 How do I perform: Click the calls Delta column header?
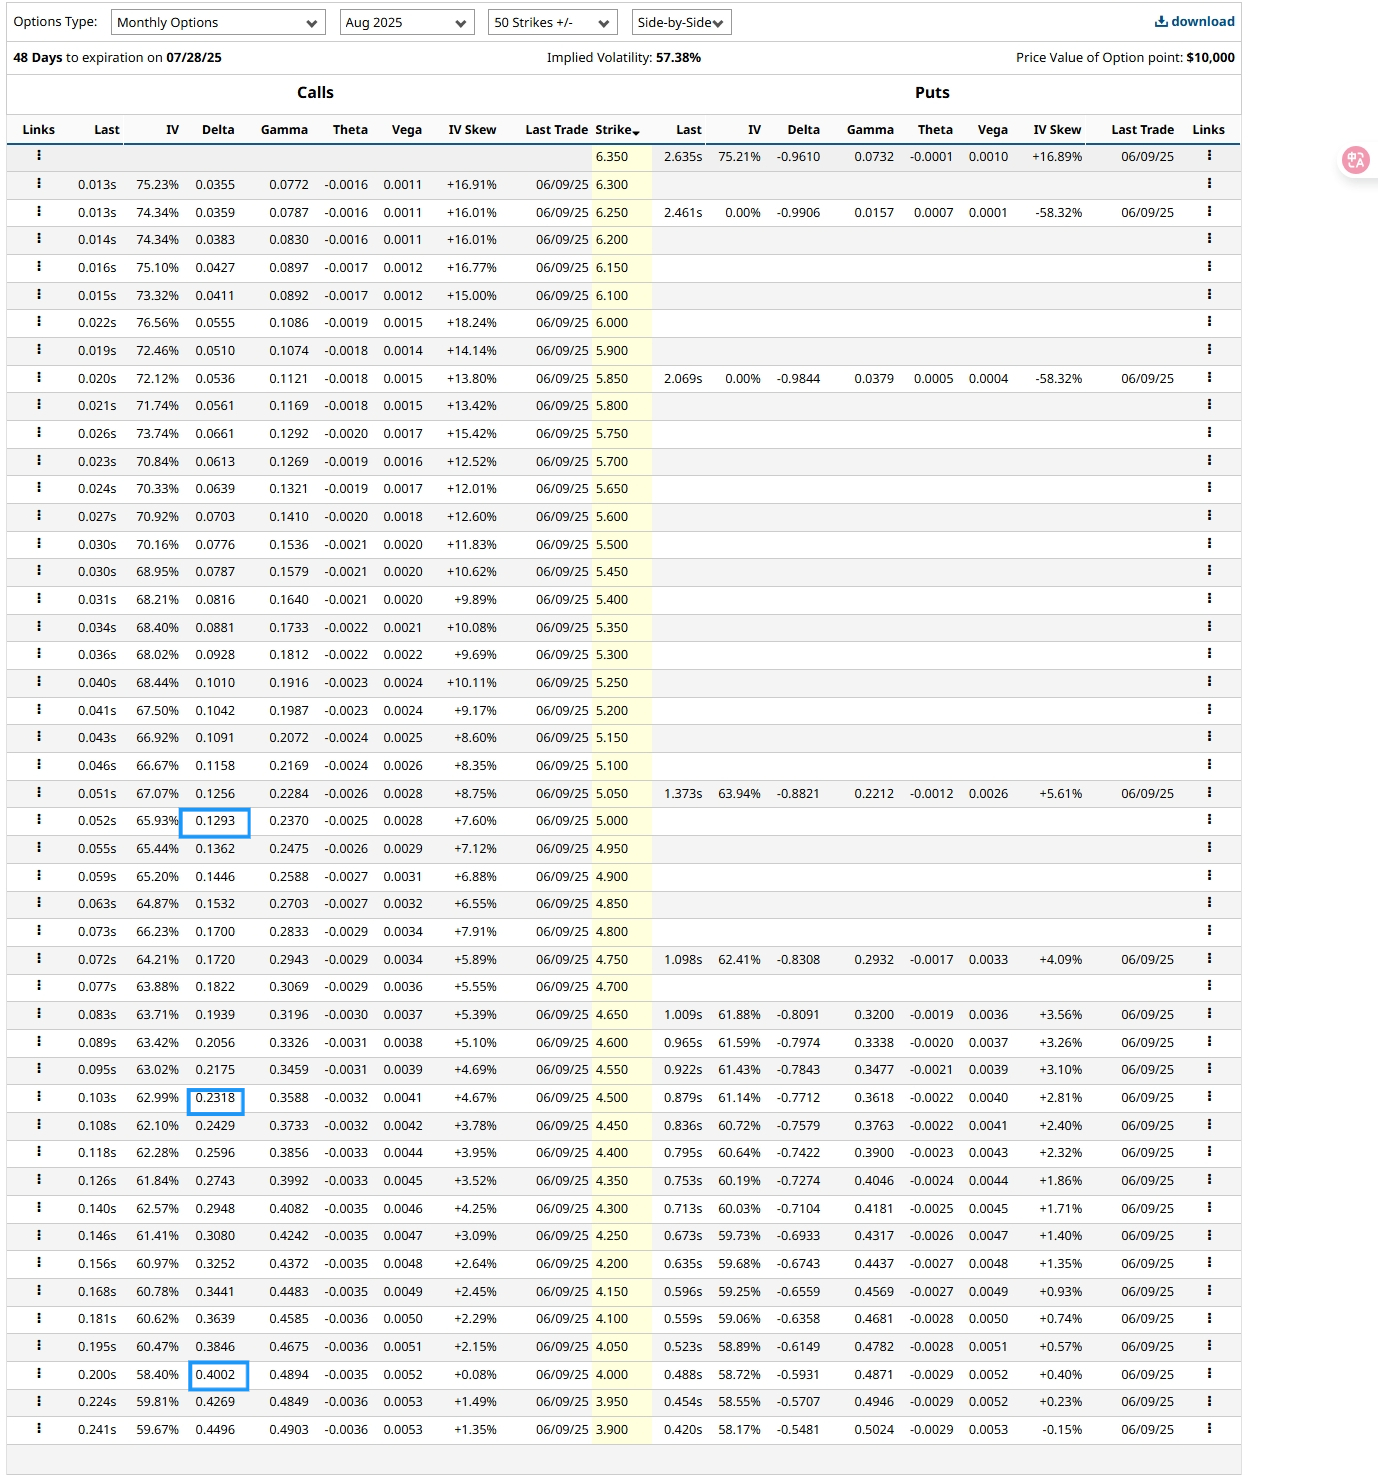218,130
